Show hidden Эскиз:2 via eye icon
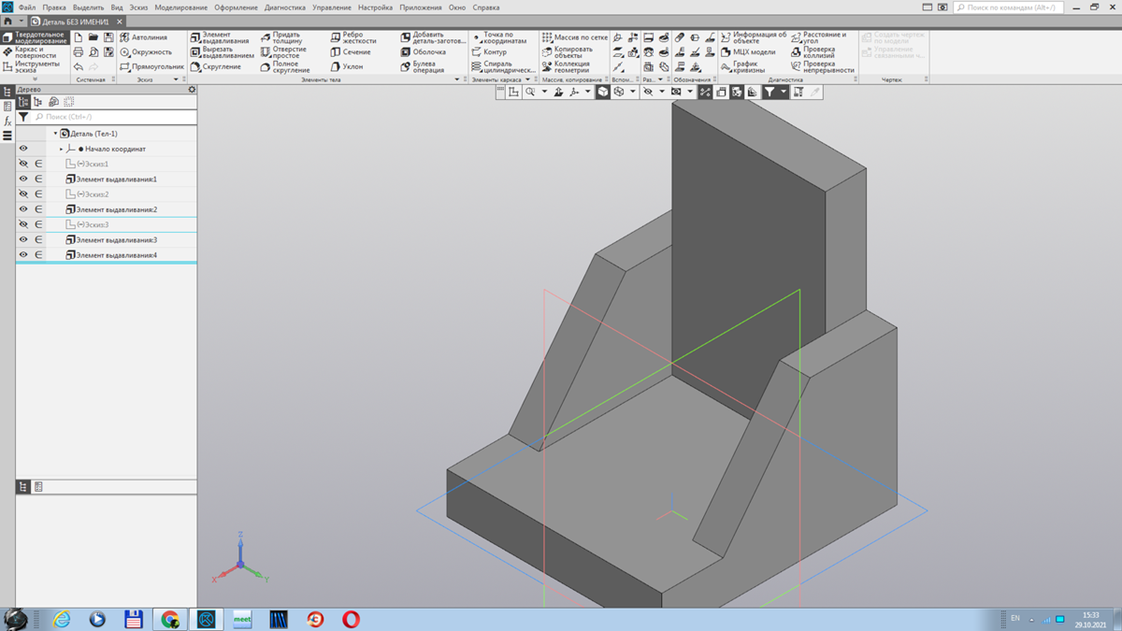Viewport: 1122px width, 631px height. (x=23, y=194)
